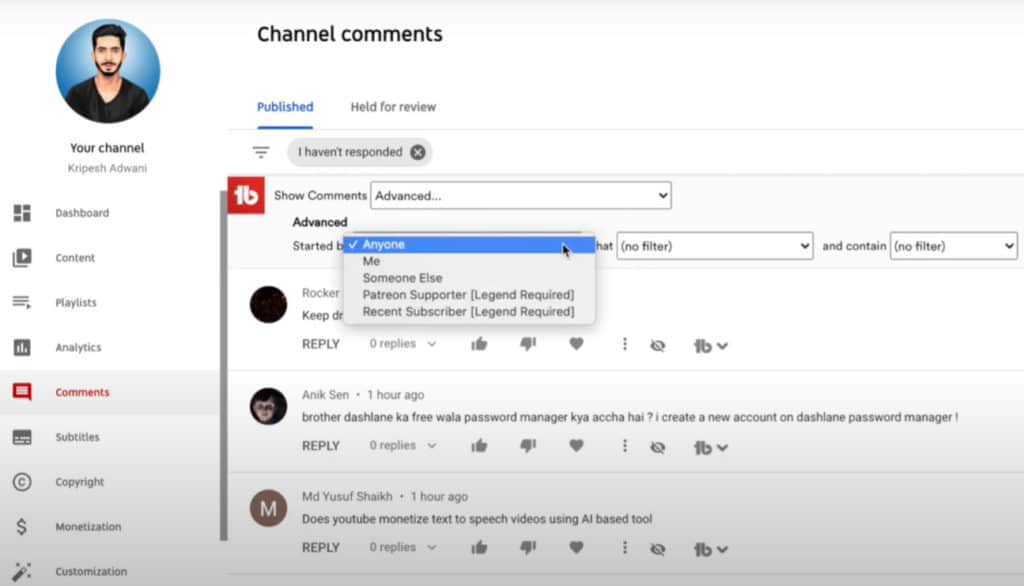Expand the 'and contain' no filter dropdown
The width and height of the screenshot is (1024, 586).
(x=953, y=245)
